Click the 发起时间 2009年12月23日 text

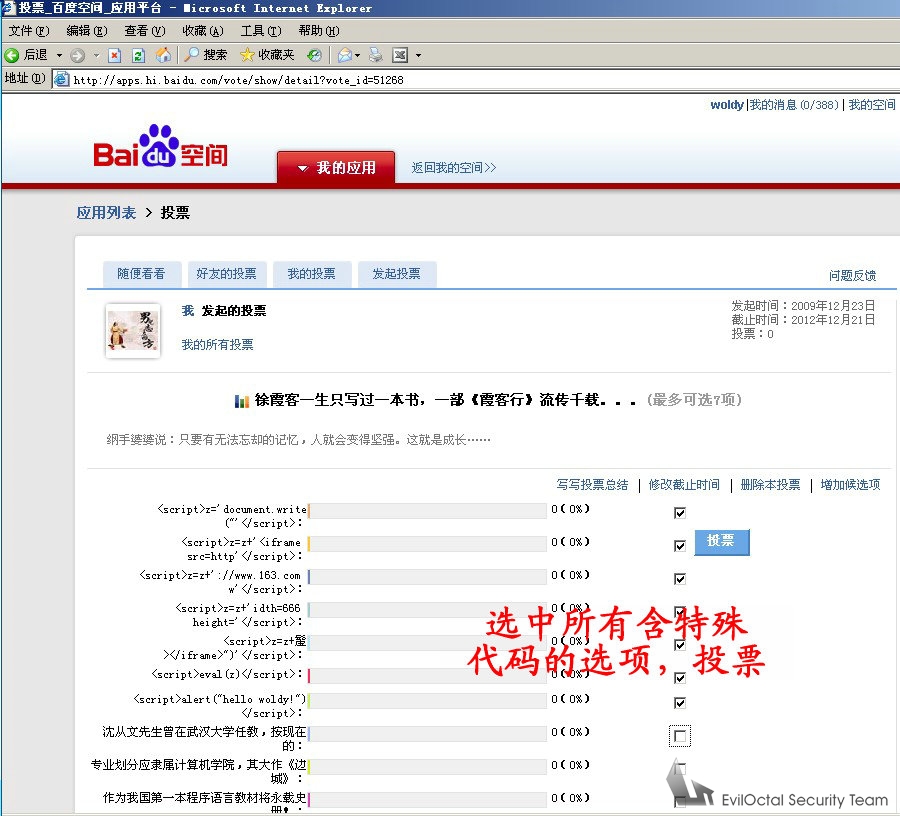tap(803, 306)
